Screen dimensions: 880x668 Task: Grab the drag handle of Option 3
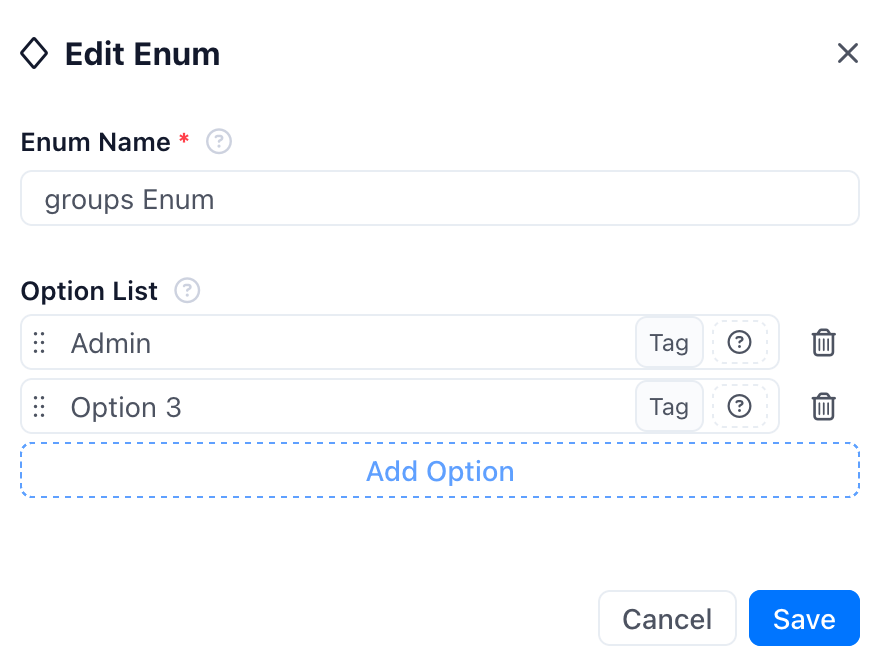pos(39,406)
